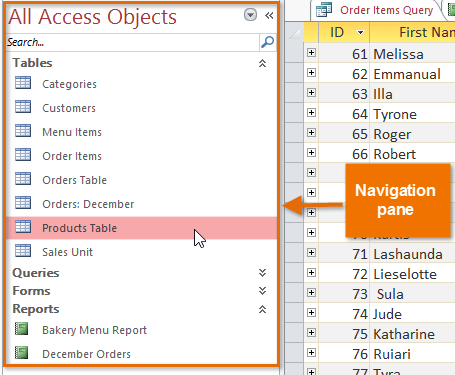
Task: Collapse the Tables group
Action: tap(262, 63)
